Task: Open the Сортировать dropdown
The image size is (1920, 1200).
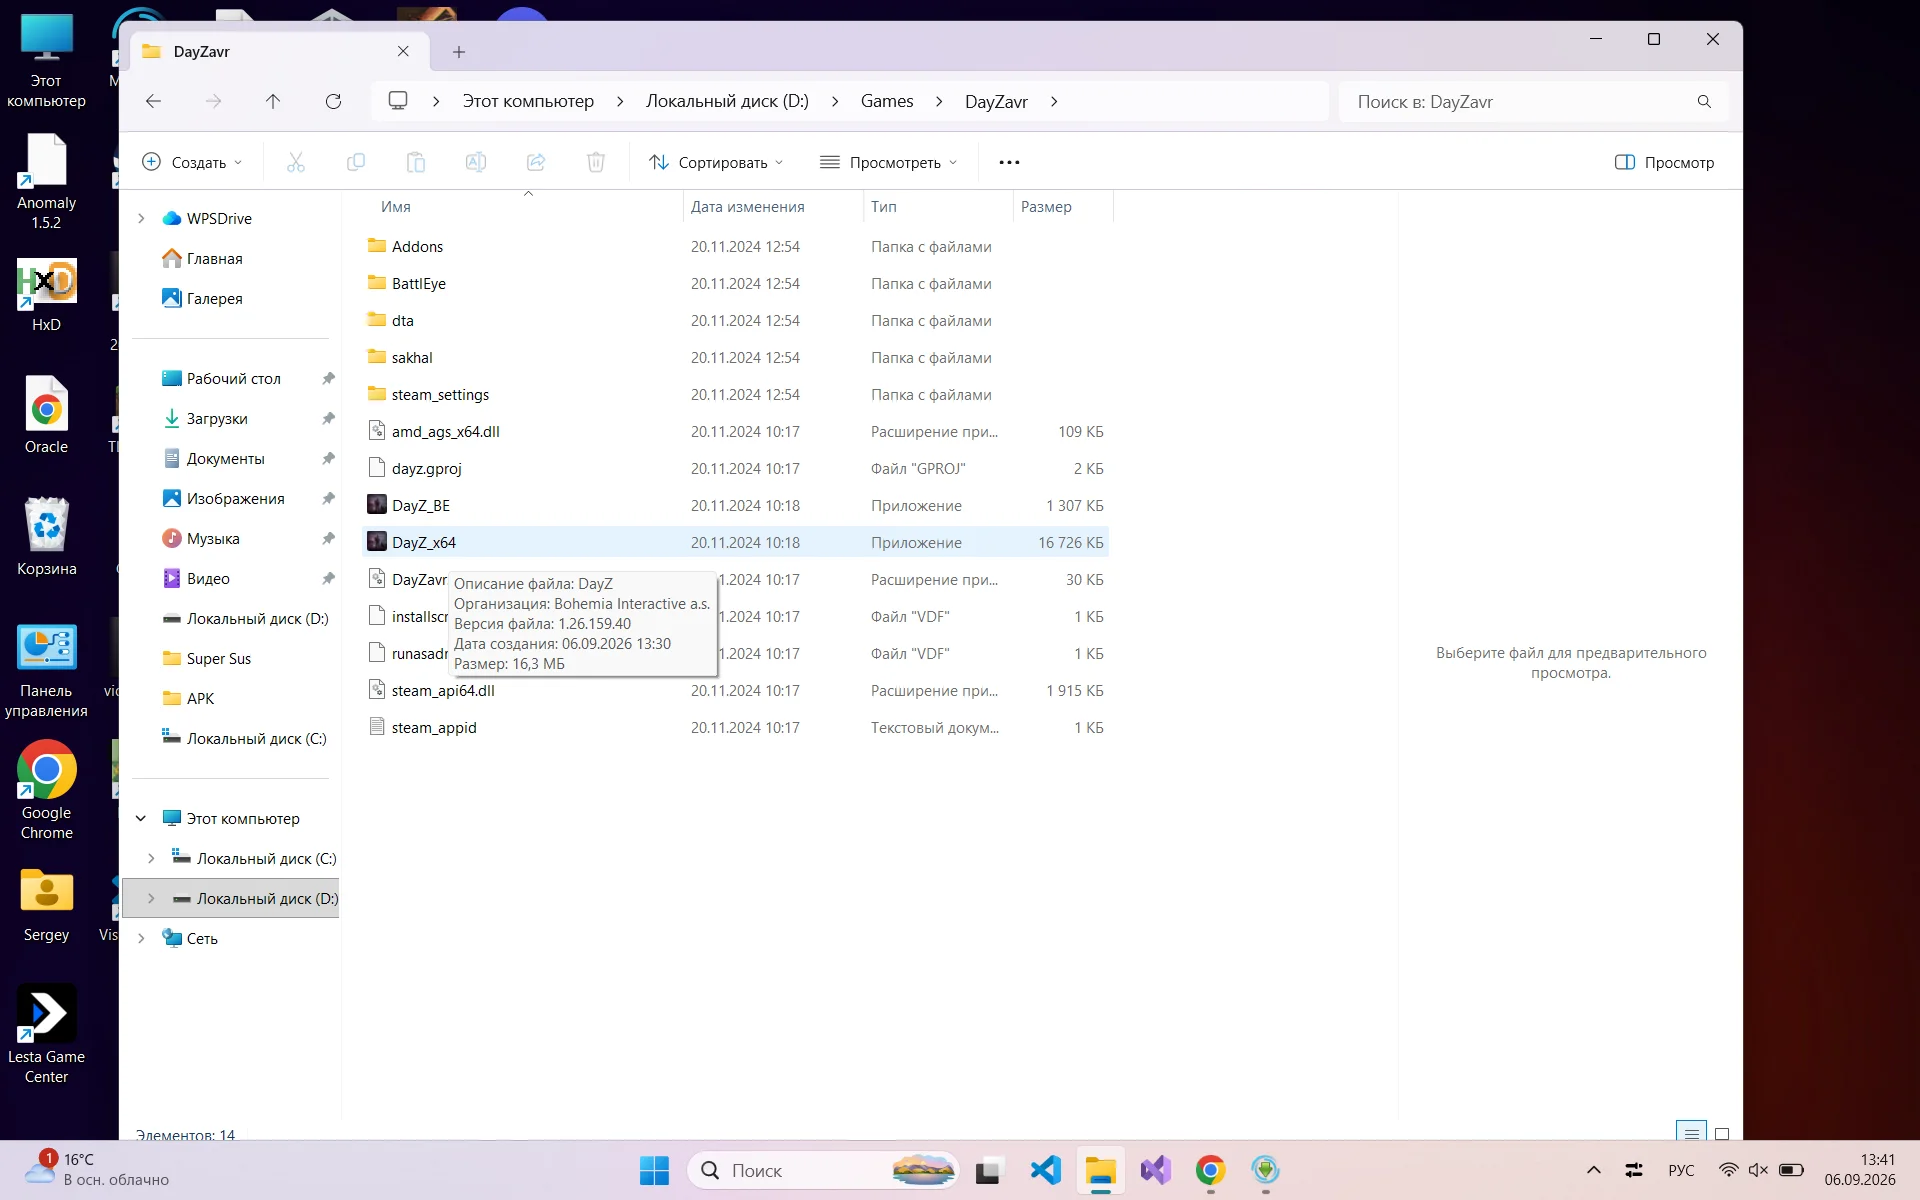Action: (x=716, y=162)
